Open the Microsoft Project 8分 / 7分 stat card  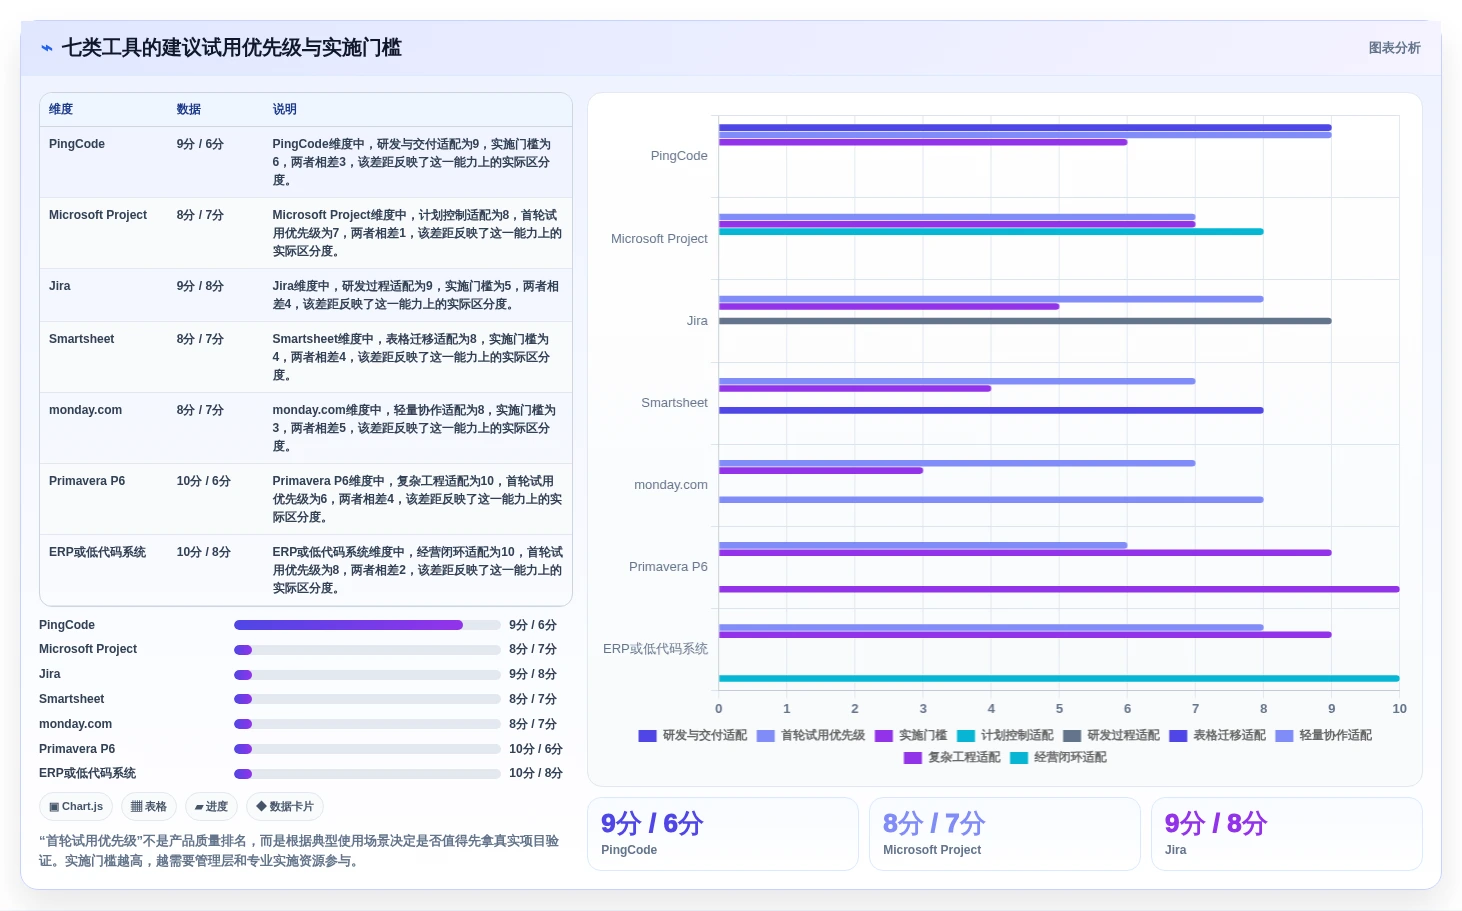pyautogui.click(x=1005, y=834)
